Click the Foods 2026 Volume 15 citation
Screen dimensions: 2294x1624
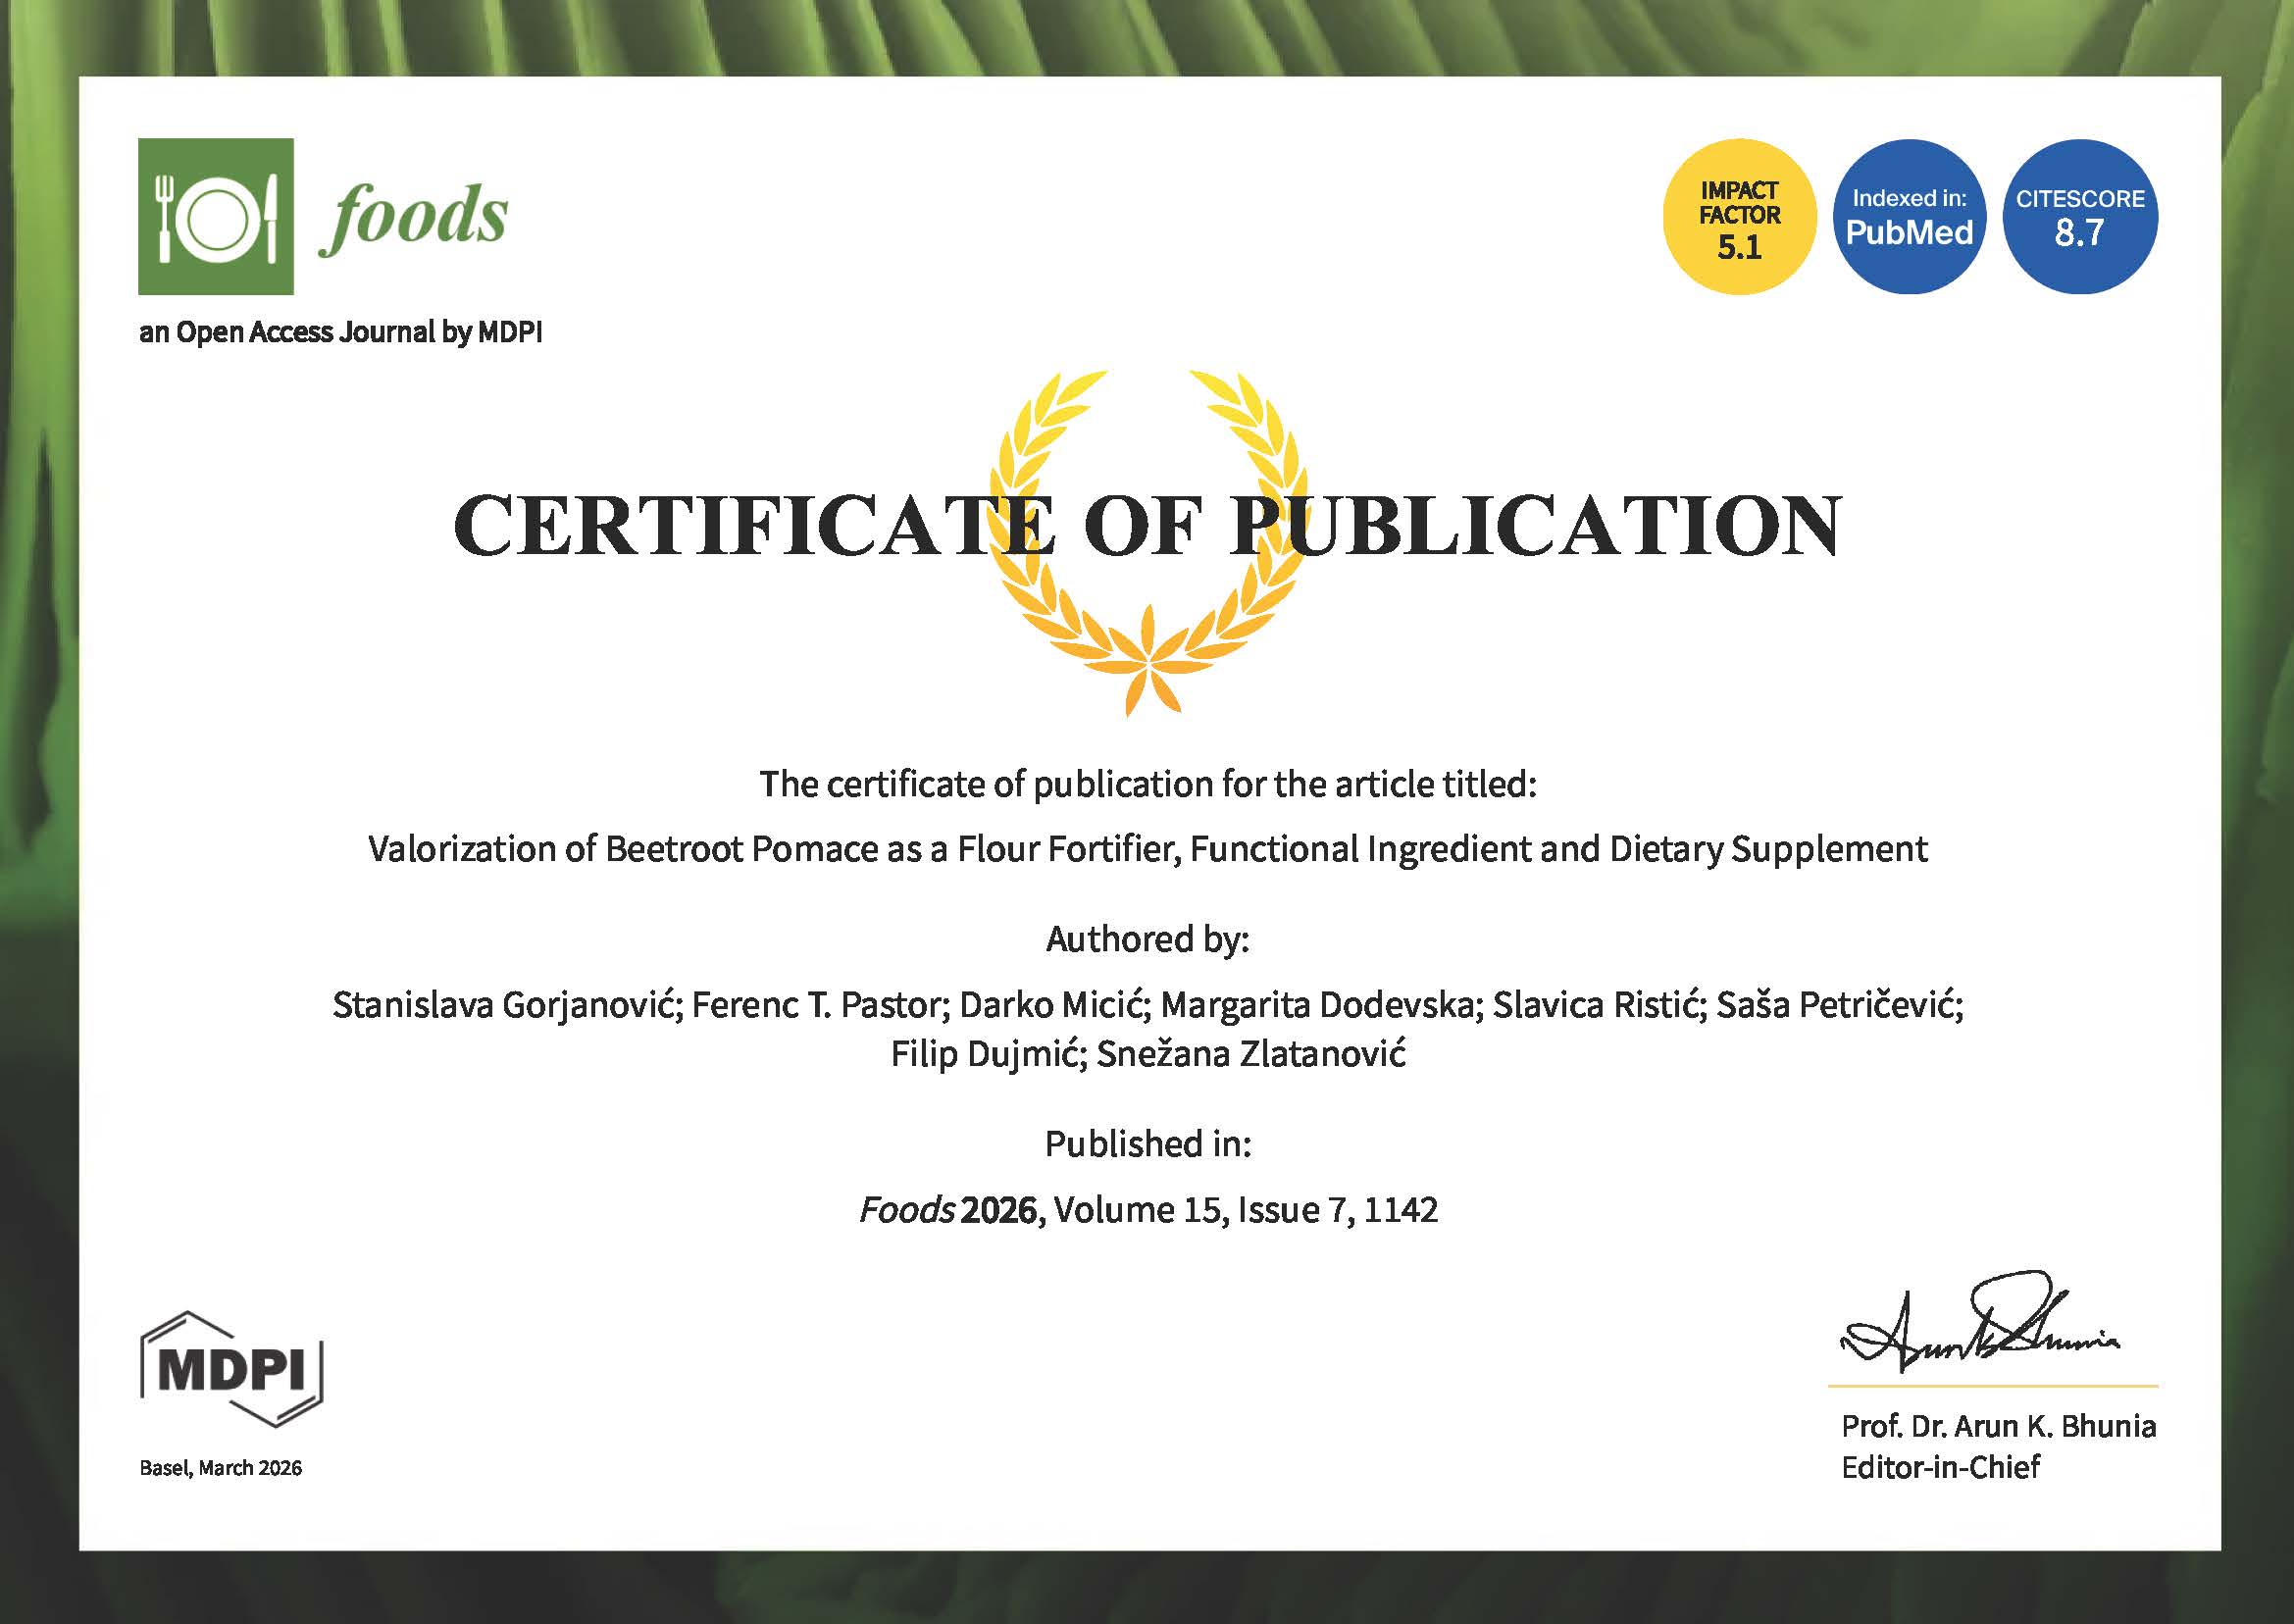pos(1148,1210)
